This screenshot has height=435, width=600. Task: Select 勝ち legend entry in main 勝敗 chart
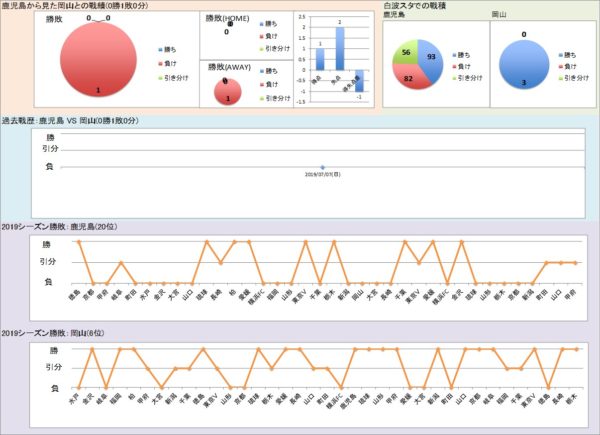pyautogui.click(x=171, y=48)
